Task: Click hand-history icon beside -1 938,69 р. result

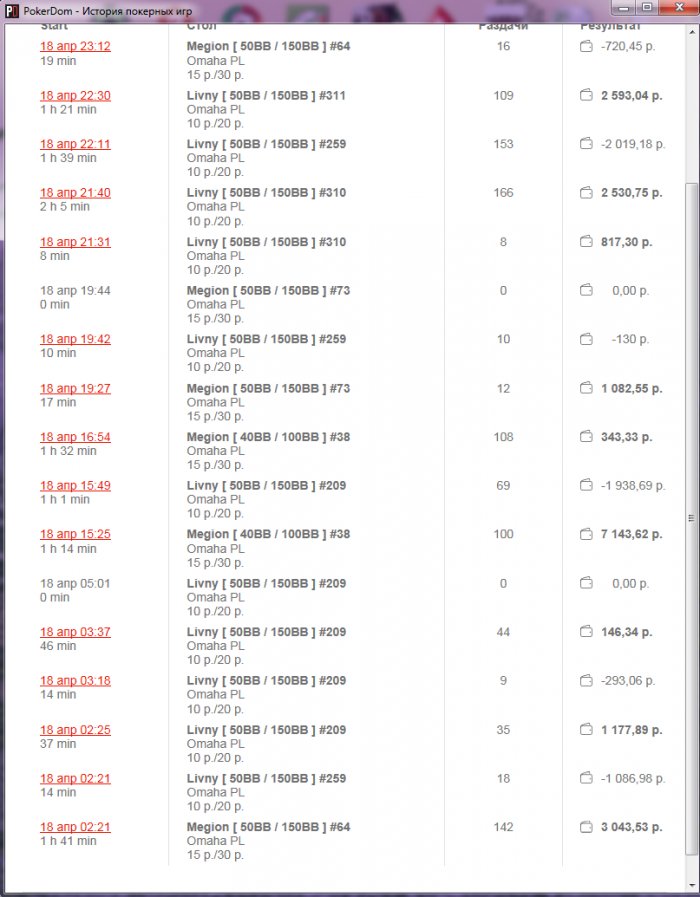Action: click(587, 486)
